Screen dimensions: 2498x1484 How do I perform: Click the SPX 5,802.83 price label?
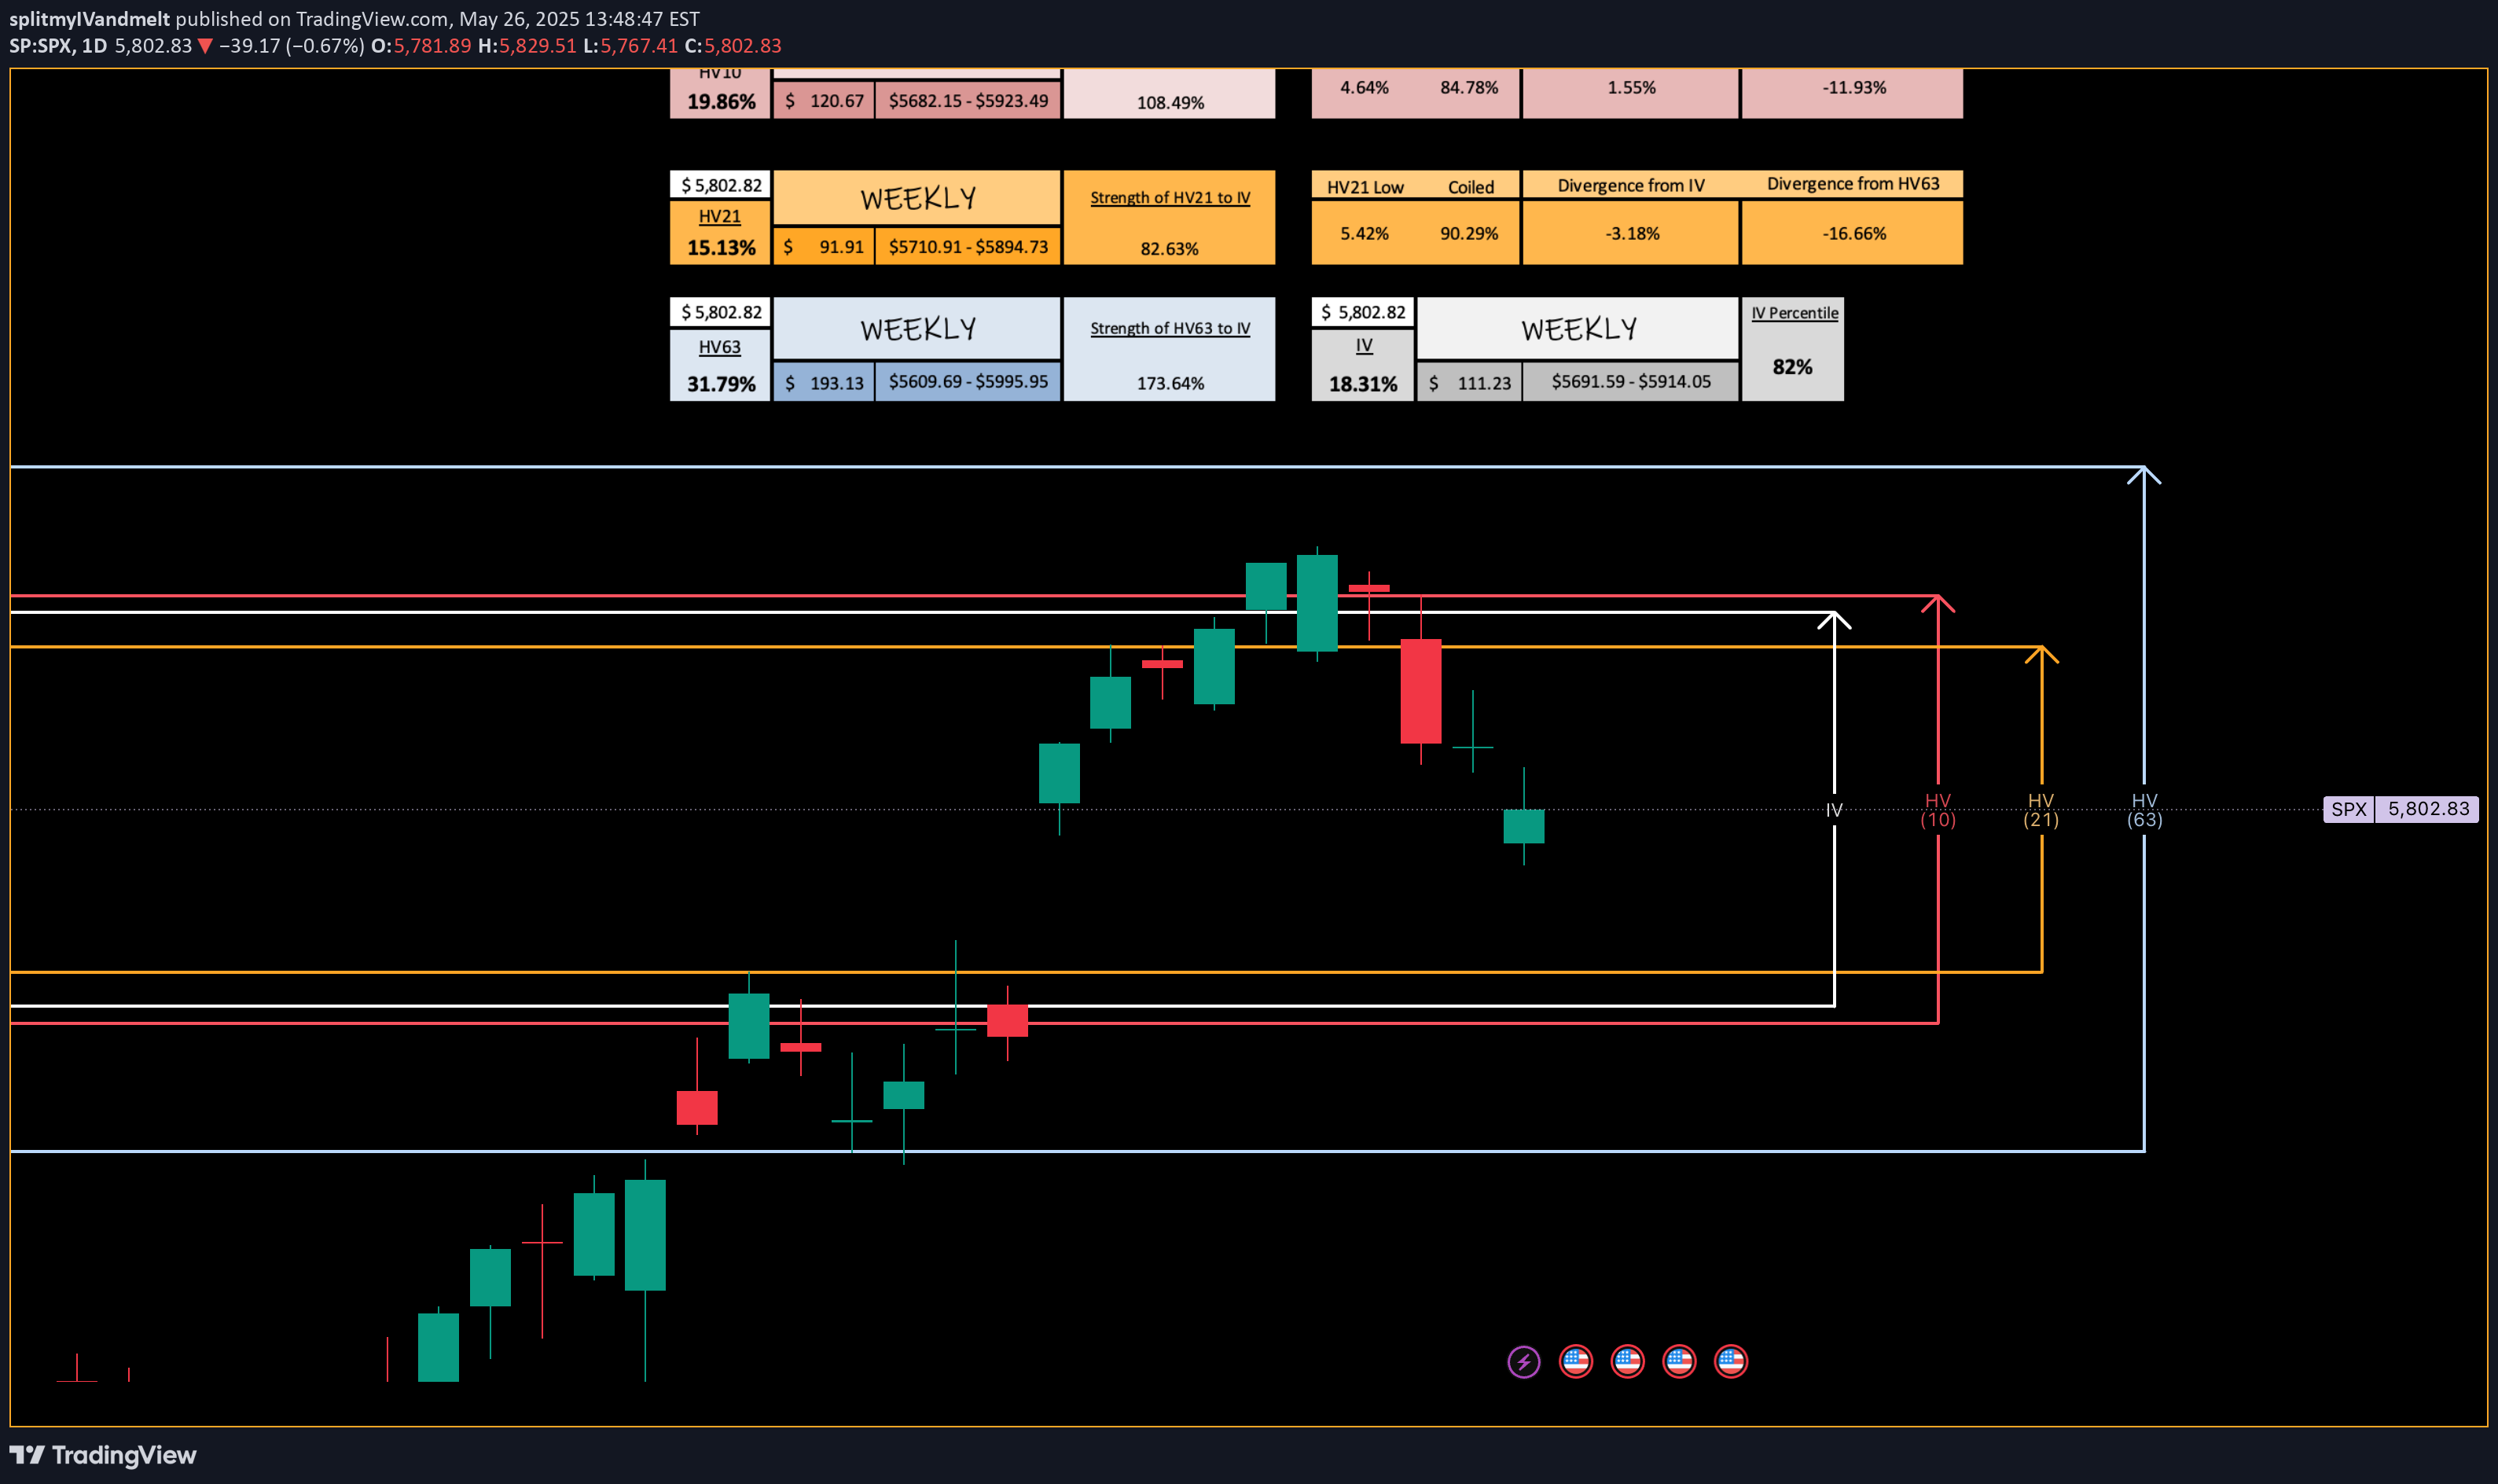pyautogui.click(x=2400, y=809)
